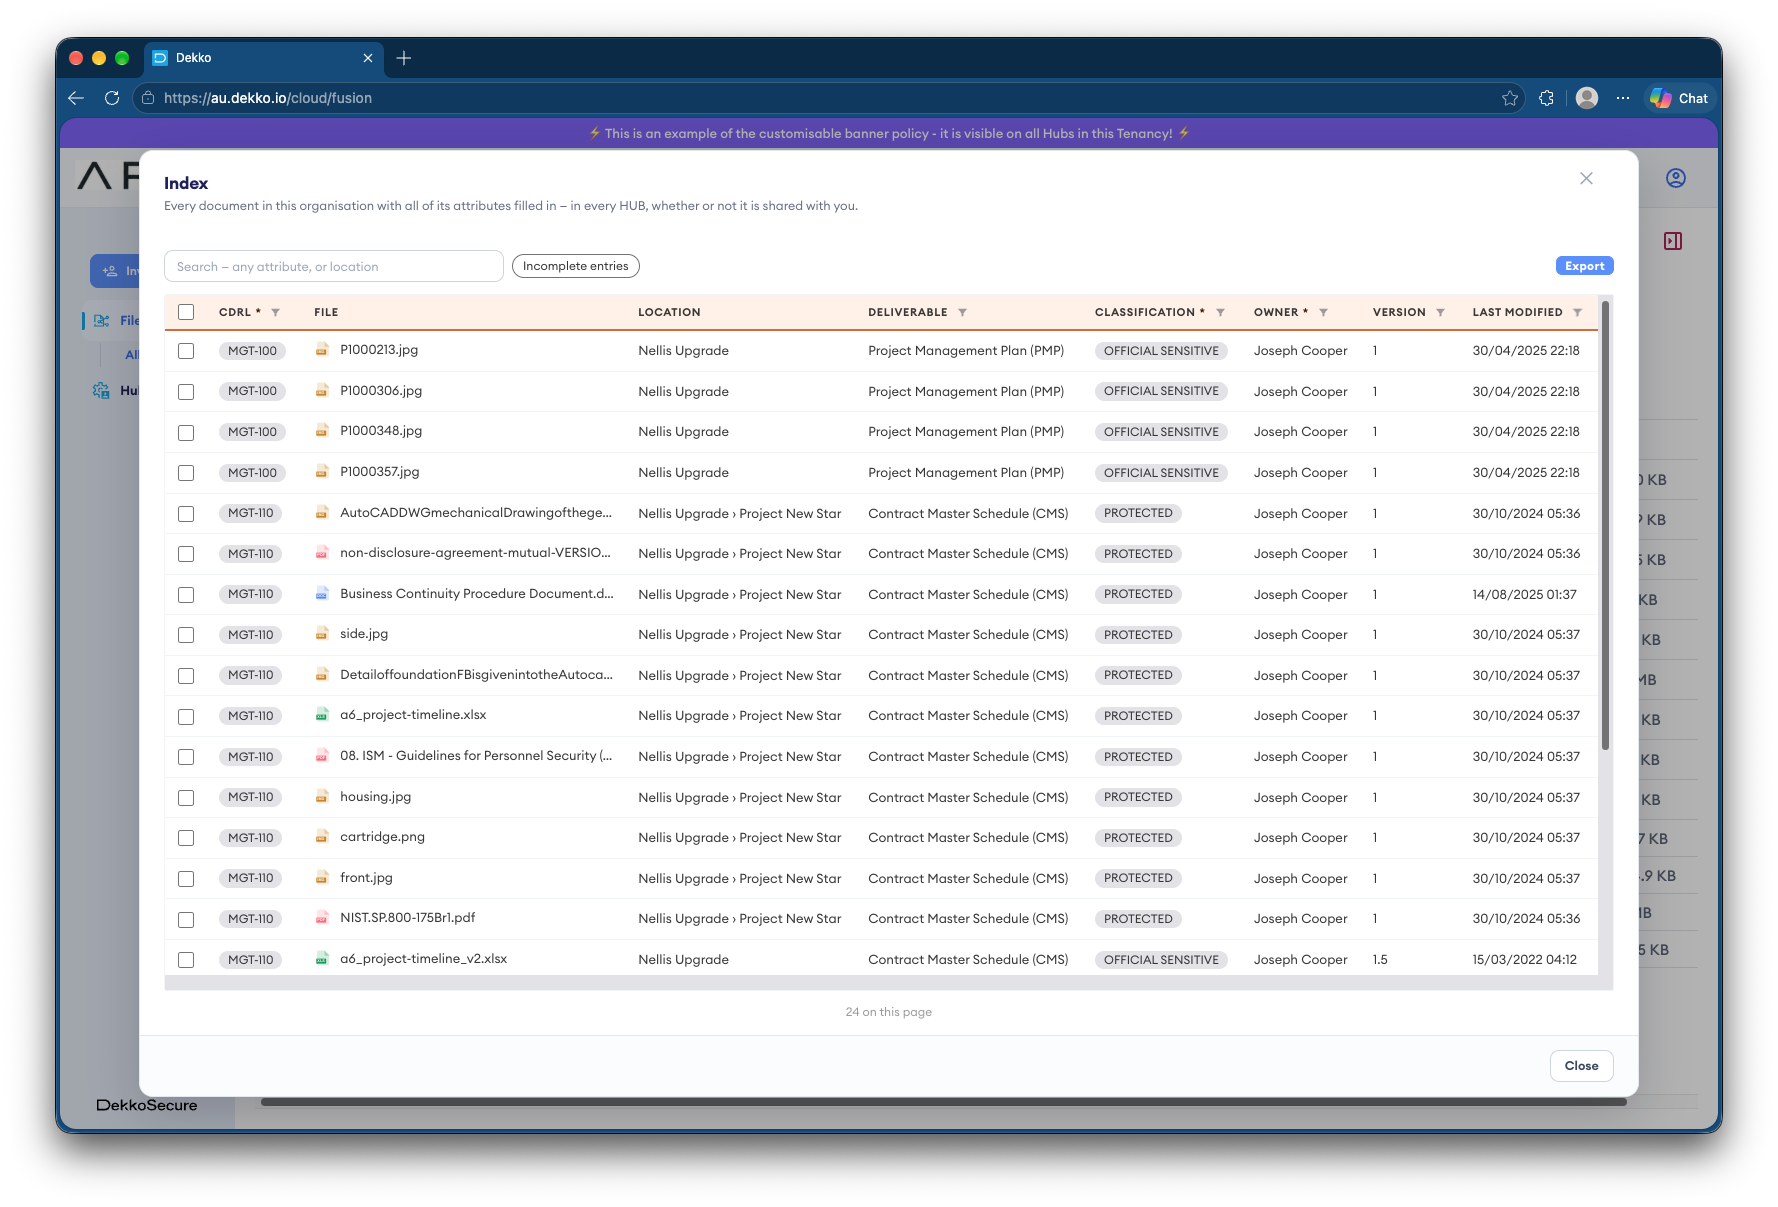Close the Index dialog with the X icon
The width and height of the screenshot is (1778, 1207).
point(1586,178)
